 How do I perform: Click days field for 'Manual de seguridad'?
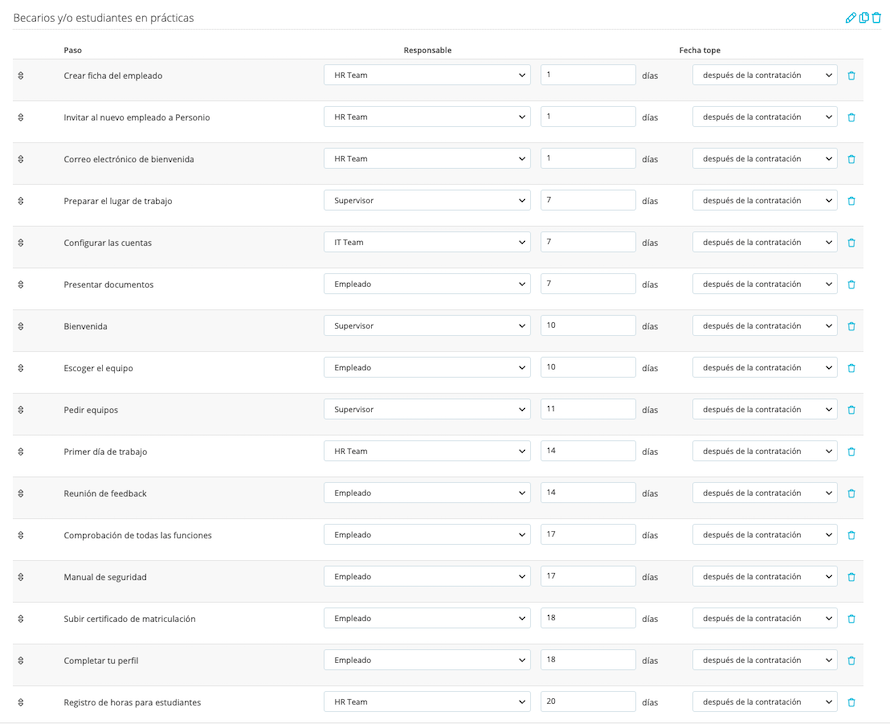588,576
